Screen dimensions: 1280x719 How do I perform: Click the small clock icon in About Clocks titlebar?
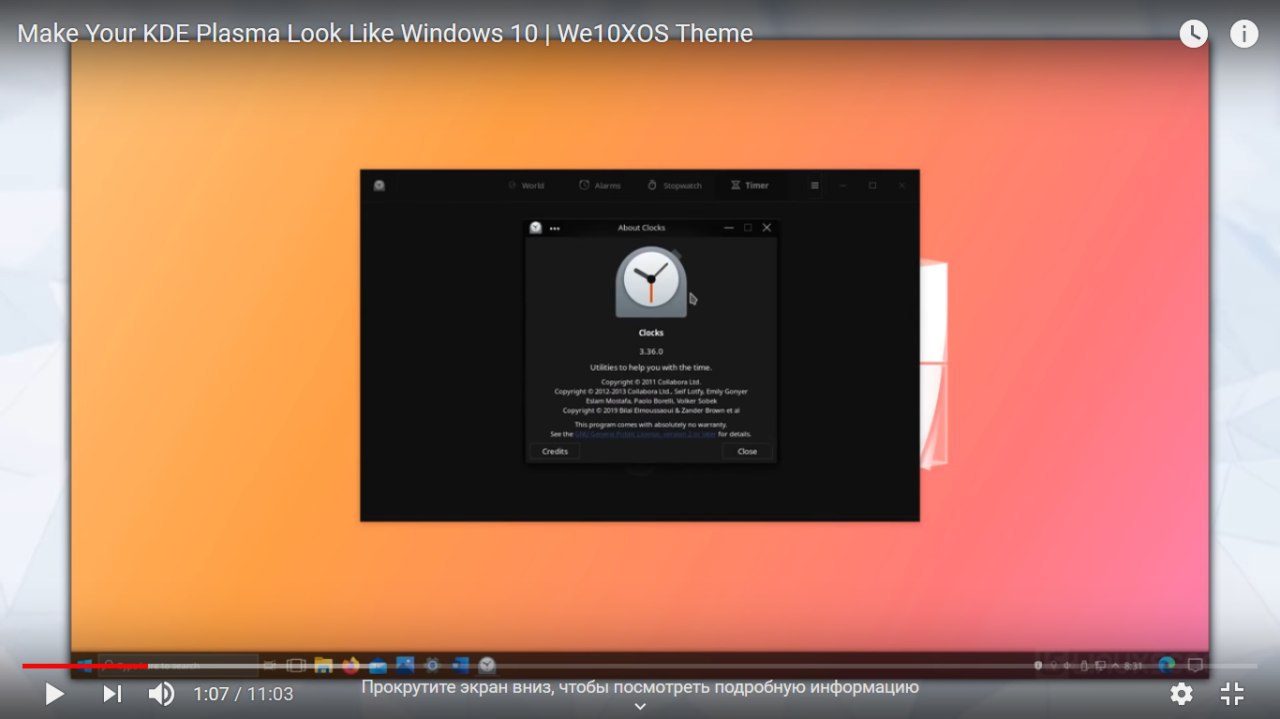536,227
